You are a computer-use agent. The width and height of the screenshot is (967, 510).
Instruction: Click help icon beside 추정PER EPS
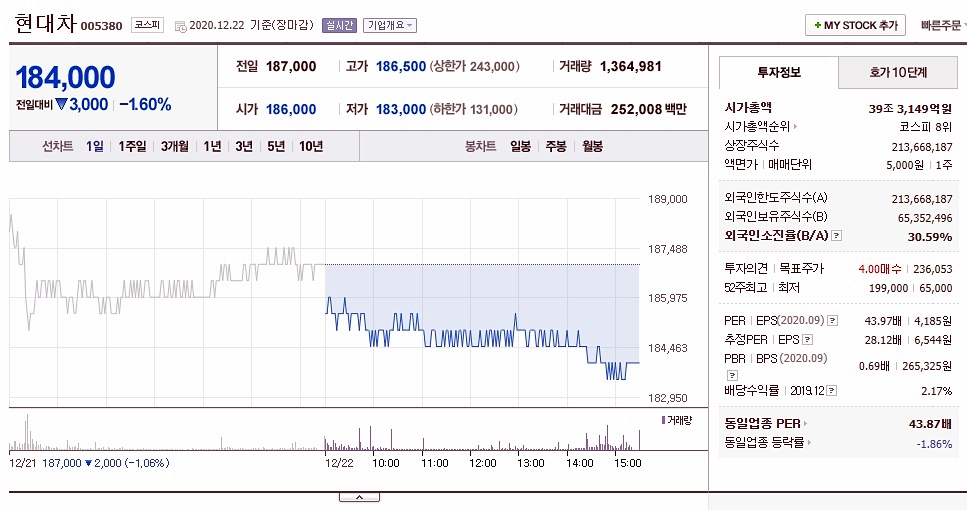[807, 340]
